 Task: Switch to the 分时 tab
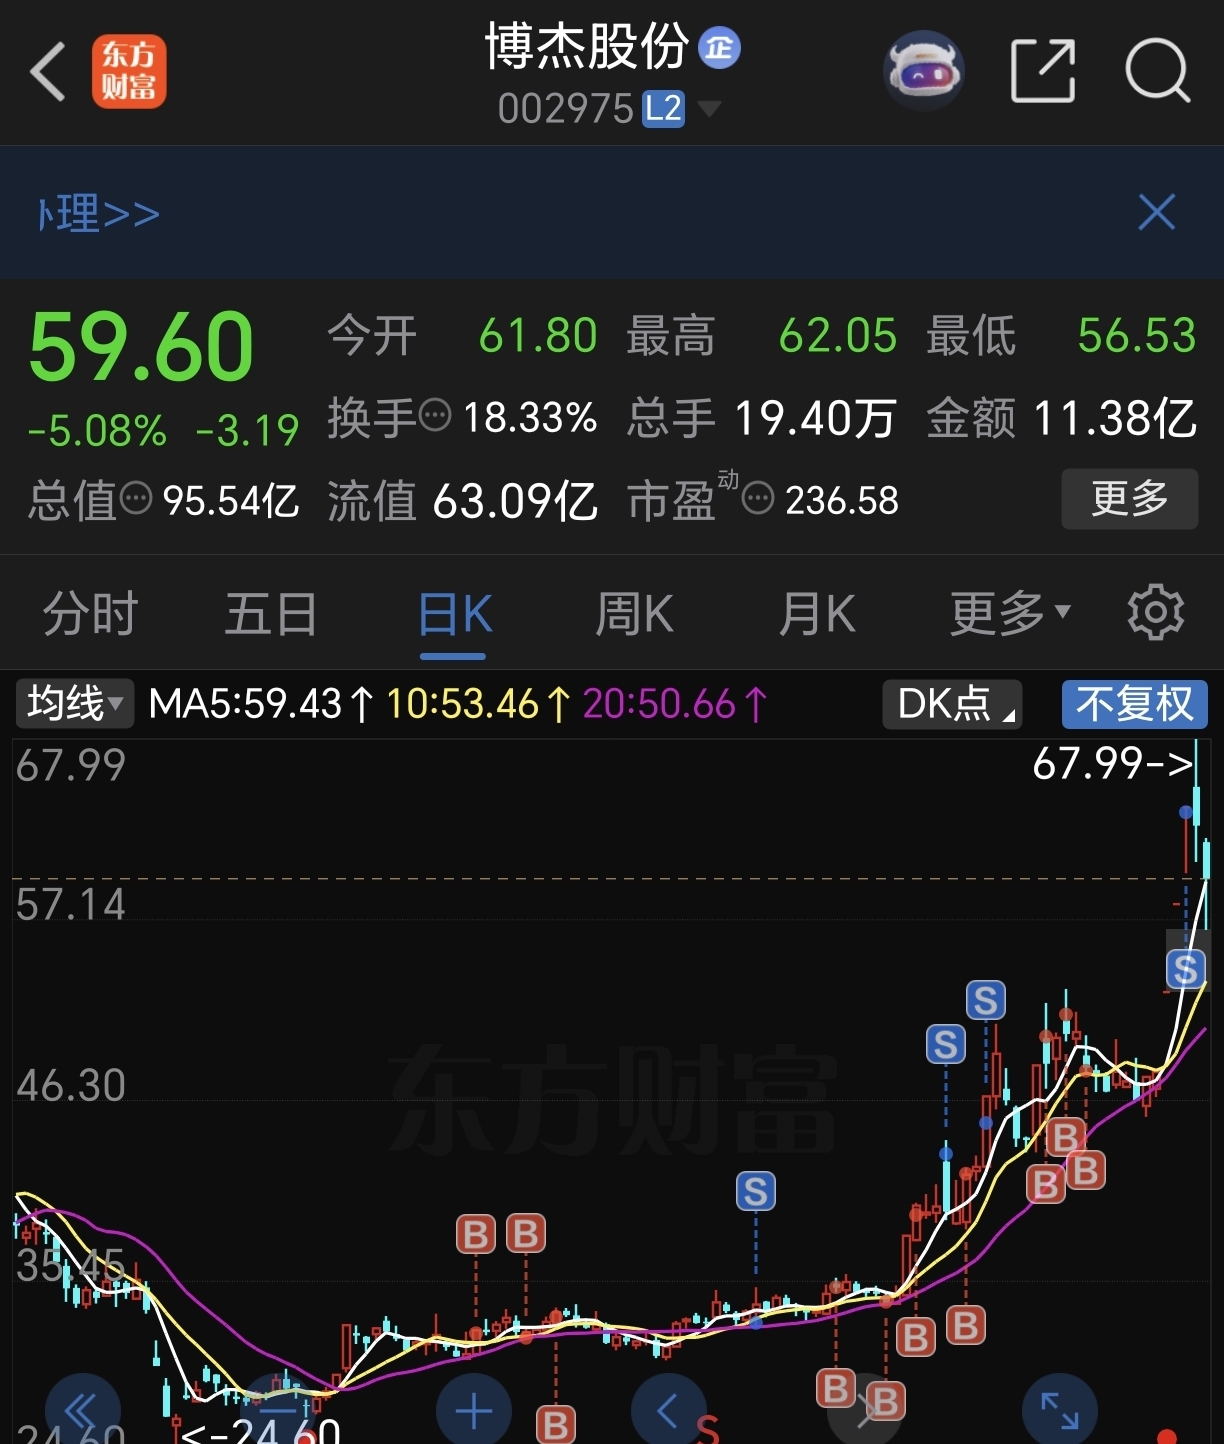pyautogui.click(x=91, y=613)
